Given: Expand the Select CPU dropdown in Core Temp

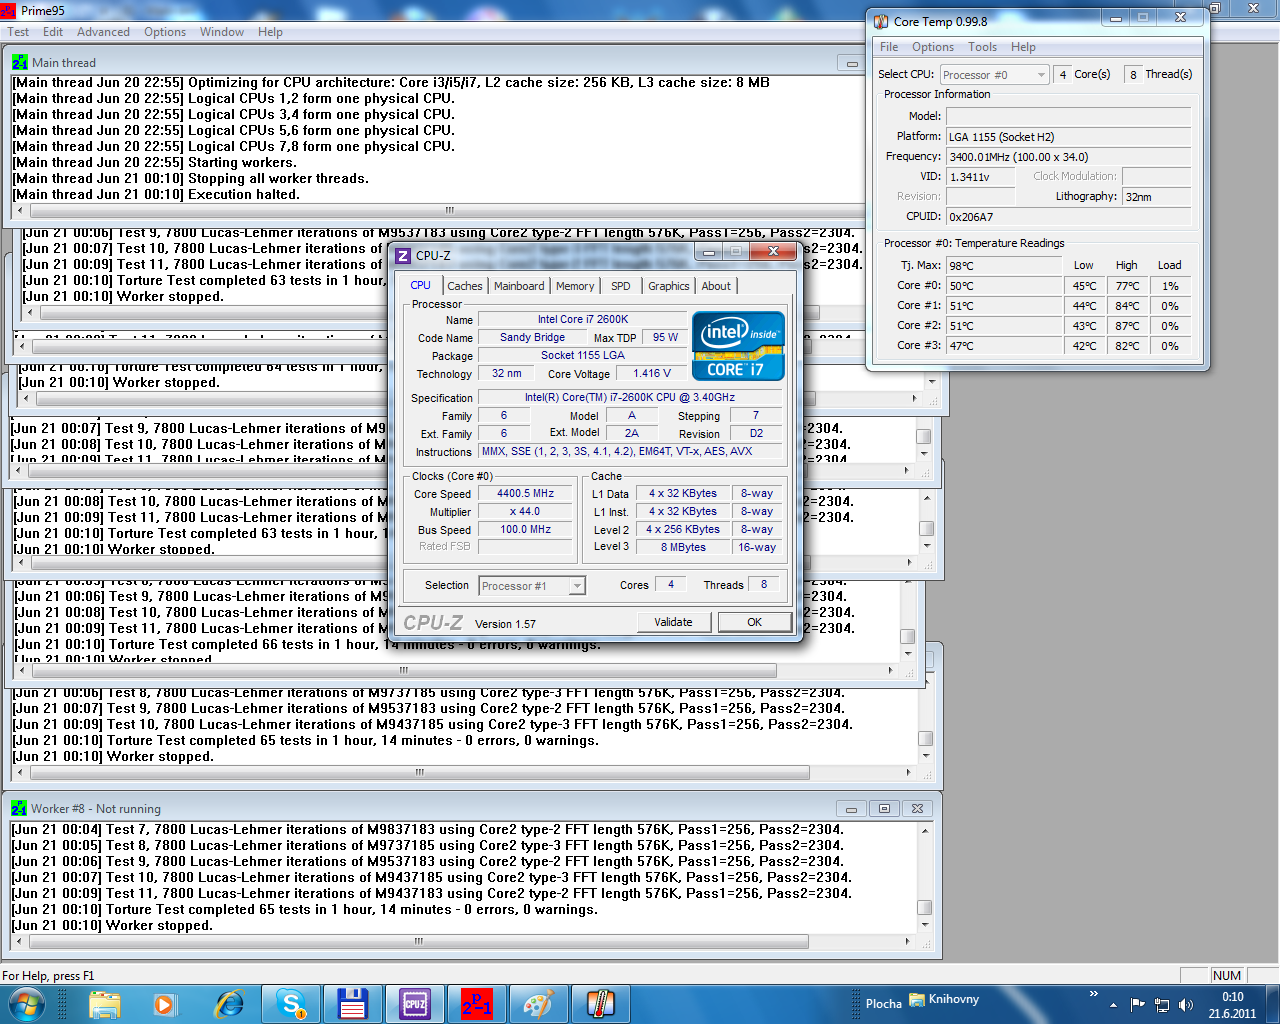Looking at the screenshot, I should coord(1041,75).
